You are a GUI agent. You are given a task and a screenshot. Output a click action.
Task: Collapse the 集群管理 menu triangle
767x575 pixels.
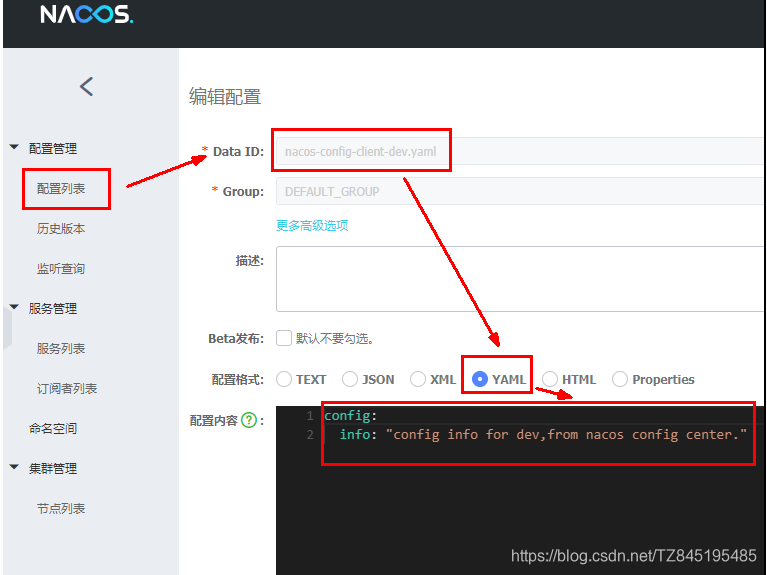[14, 467]
